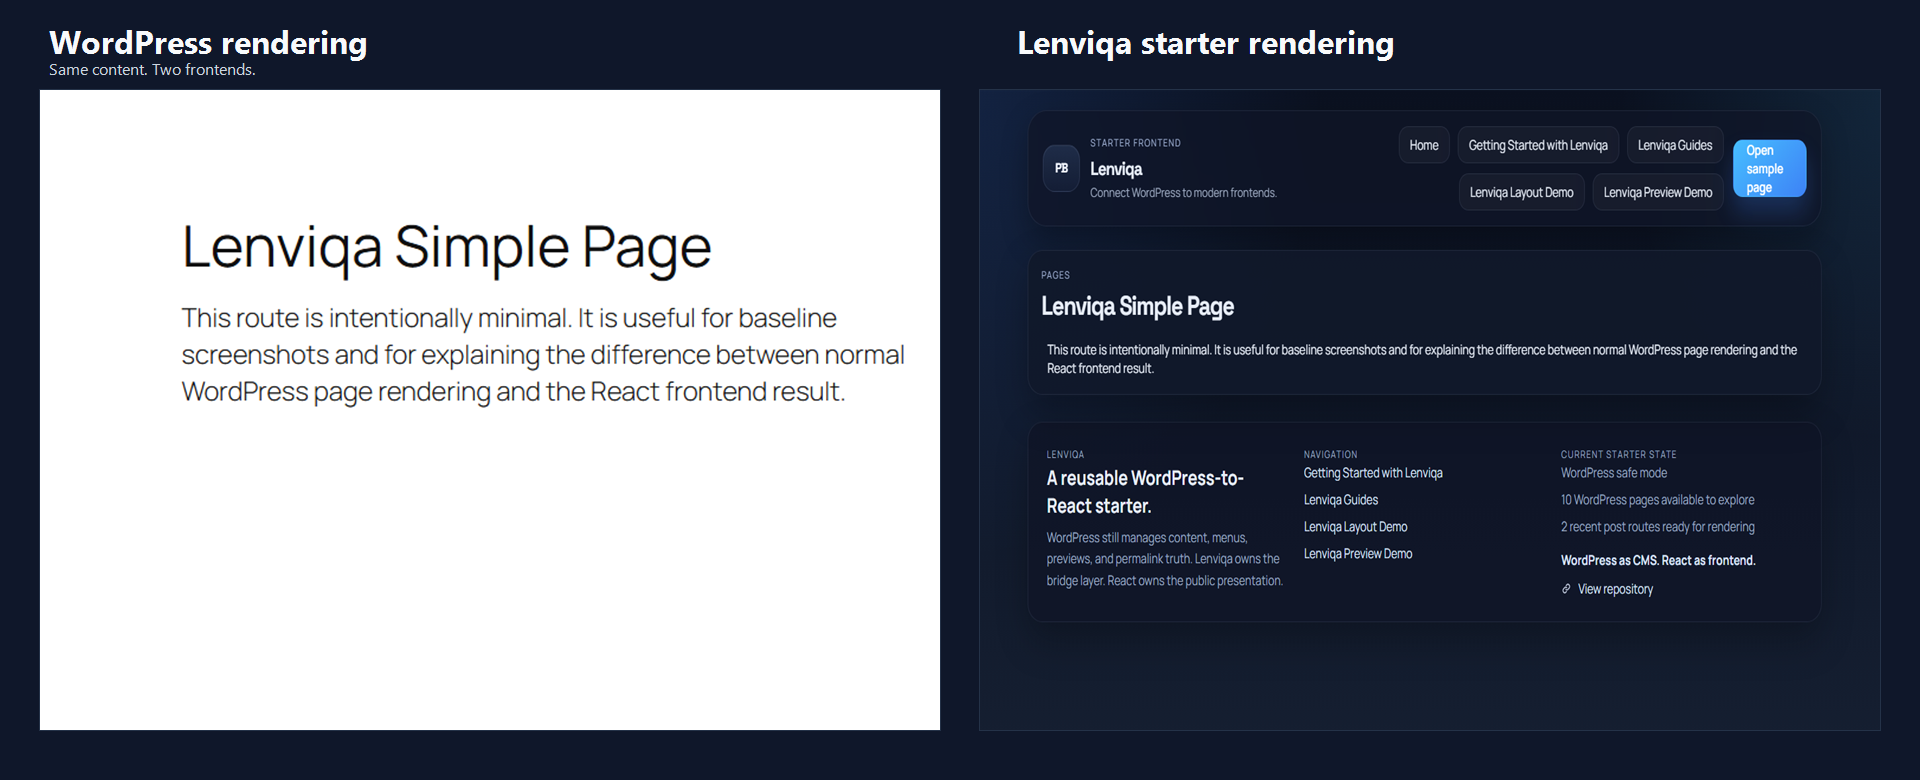The width and height of the screenshot is (1920, 780).
Task: Follow footer link Lenviqa Guides
Action: pos(1341,500)
